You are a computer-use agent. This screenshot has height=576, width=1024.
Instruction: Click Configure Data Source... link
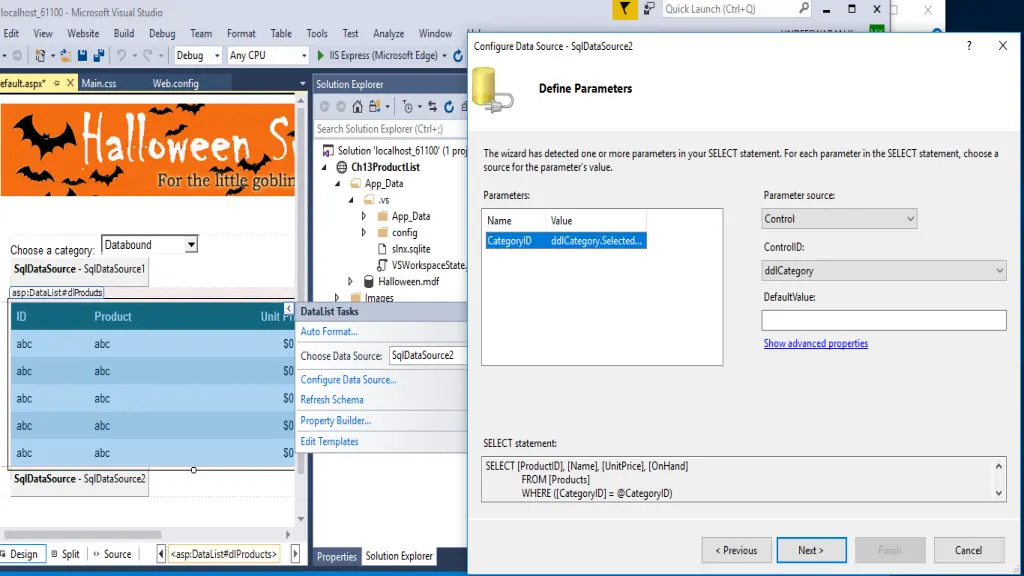348,379
